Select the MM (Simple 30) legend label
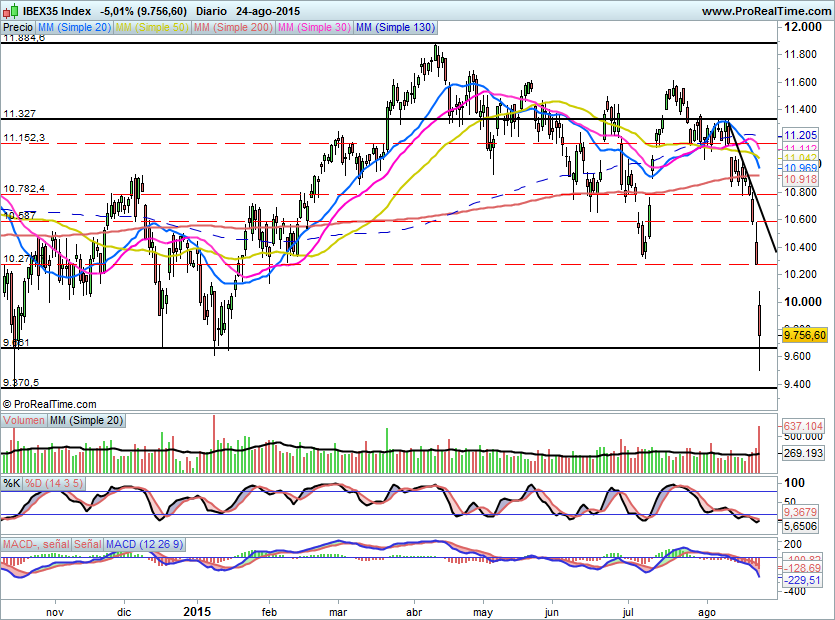This screenshot has width=835, height=620. coord(314,27)
